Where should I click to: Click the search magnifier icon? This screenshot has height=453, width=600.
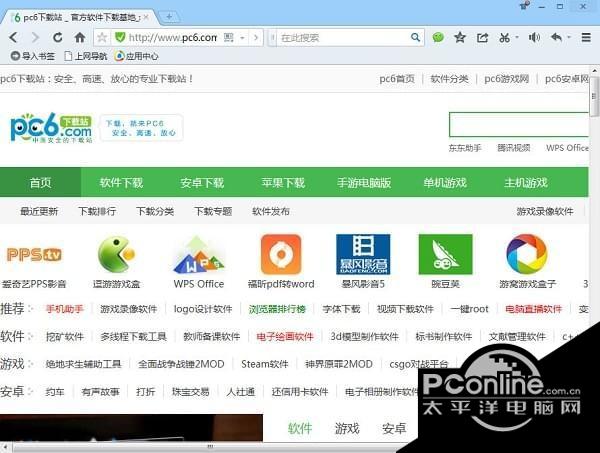[x=416, y=37]
